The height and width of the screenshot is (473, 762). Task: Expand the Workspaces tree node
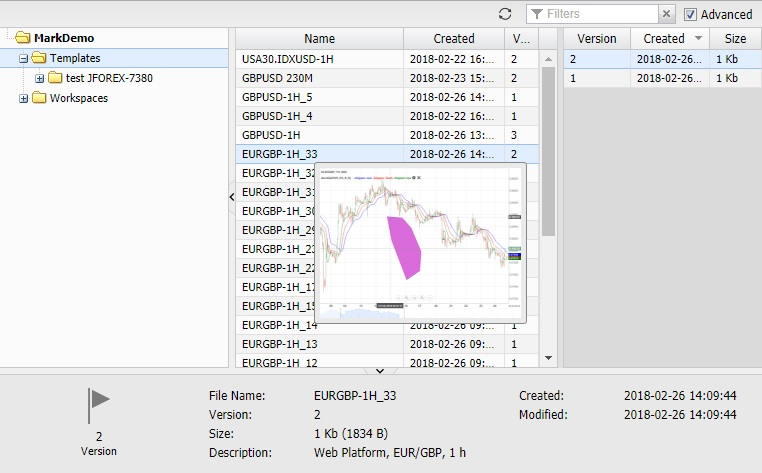(x=24, y=98)
